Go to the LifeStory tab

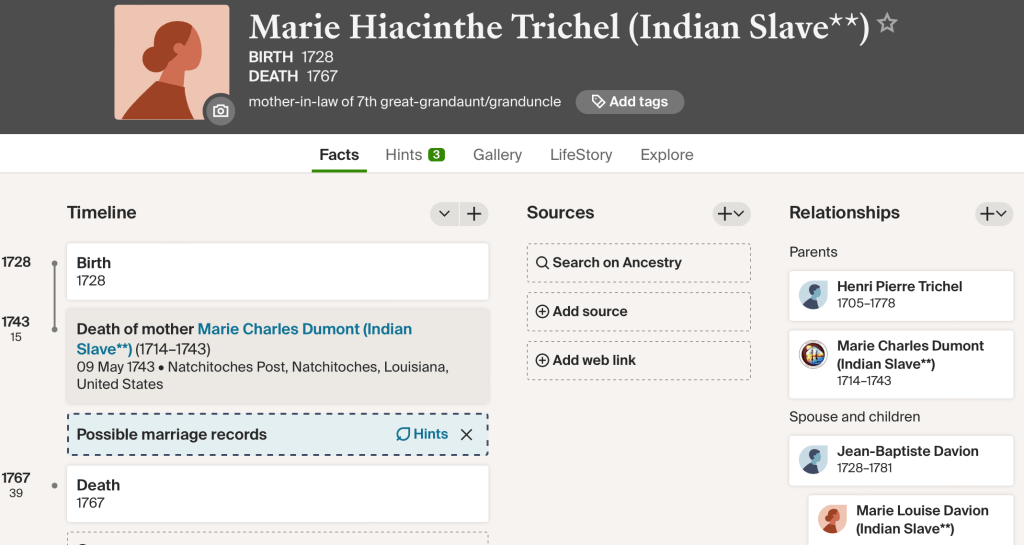581,155
